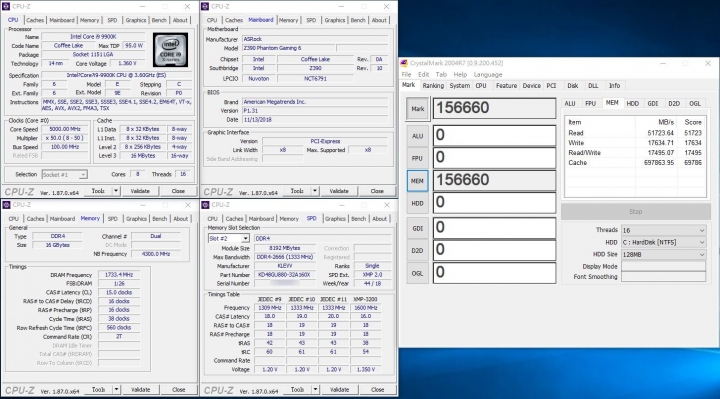Open the File menu in CrystalMark
The image size is (720, 399).
pyautogui.click(x=406, y=74)
